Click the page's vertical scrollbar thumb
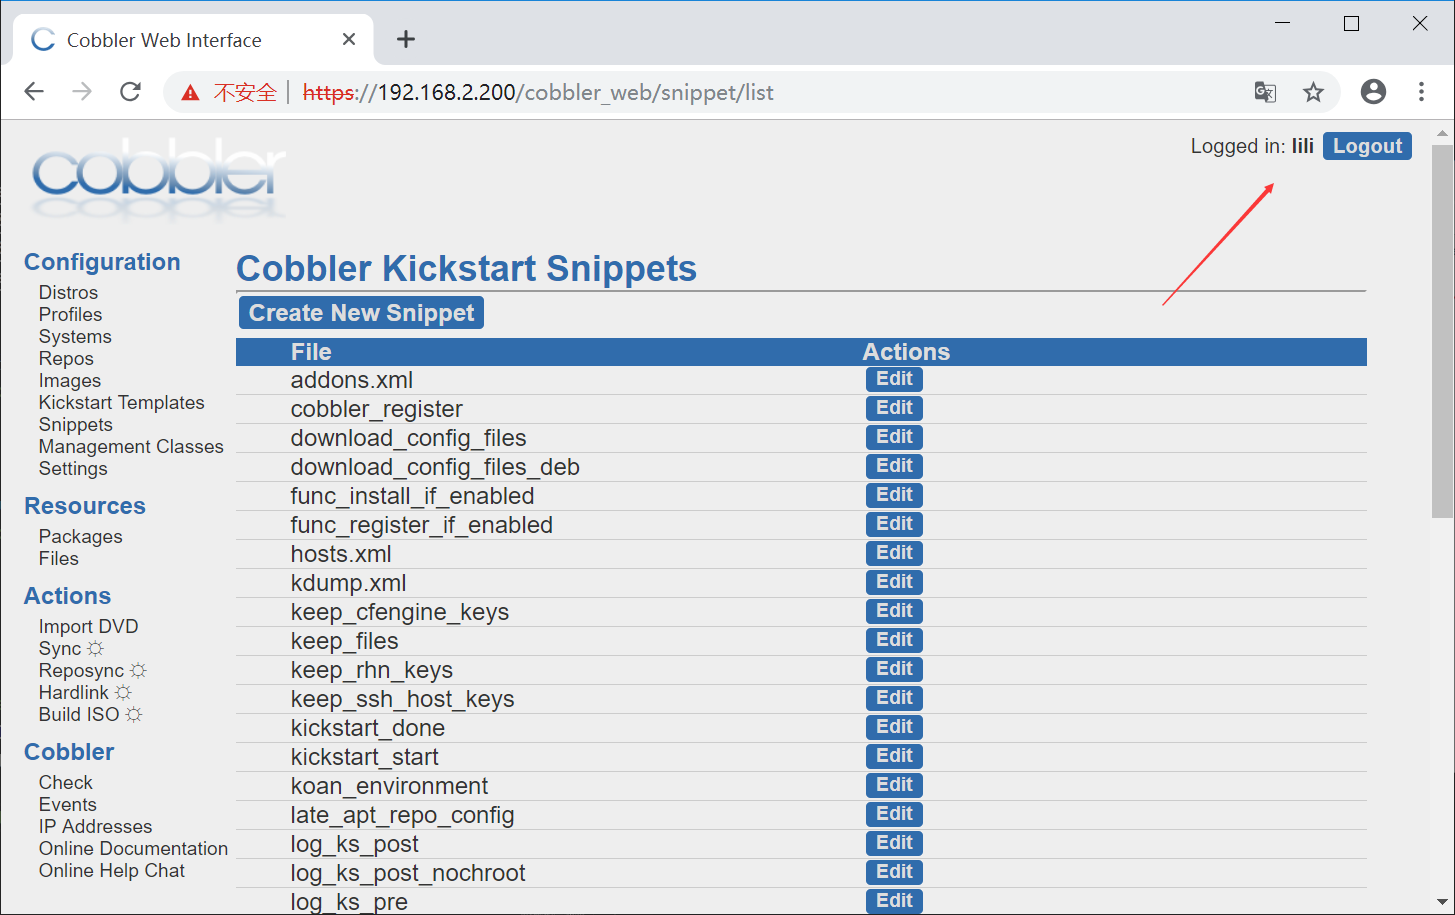 pos(1443,331)
